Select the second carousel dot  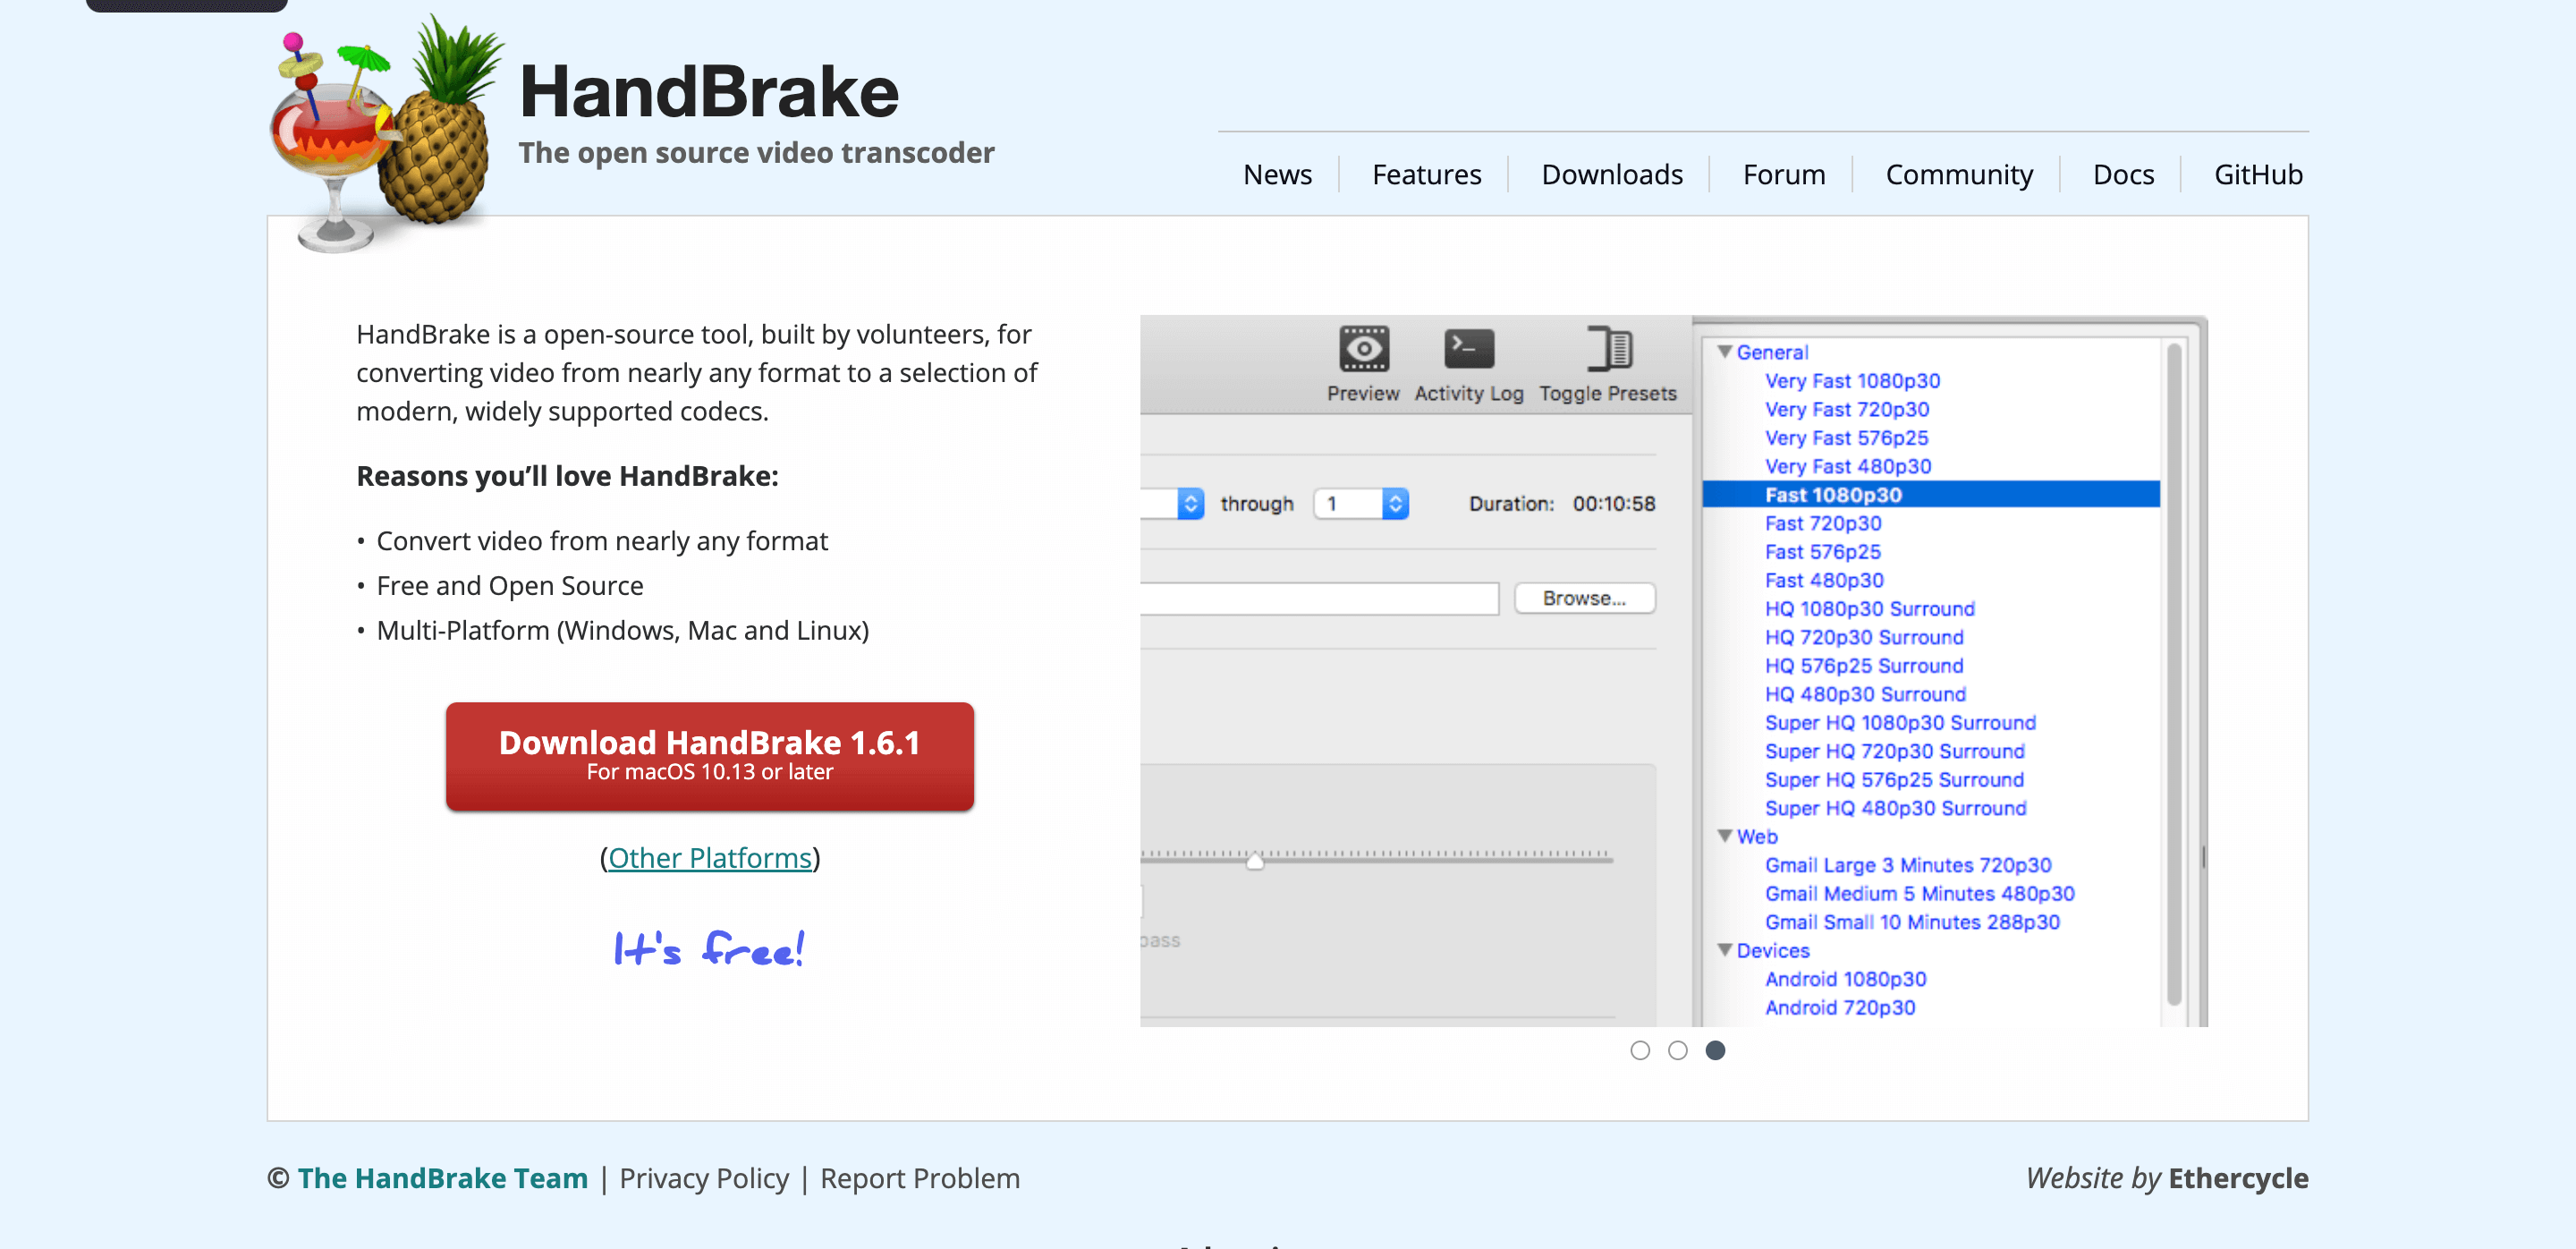coord(1677,1050)
